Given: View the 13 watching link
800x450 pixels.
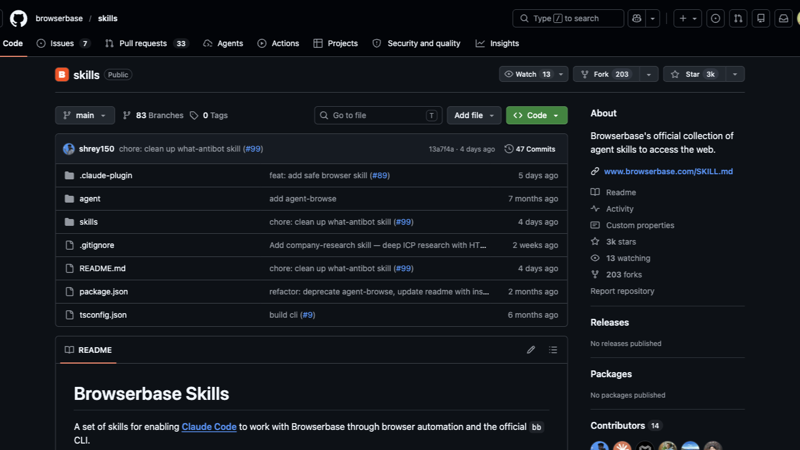Looking at the screenshot, I should (x=628, y=258).
